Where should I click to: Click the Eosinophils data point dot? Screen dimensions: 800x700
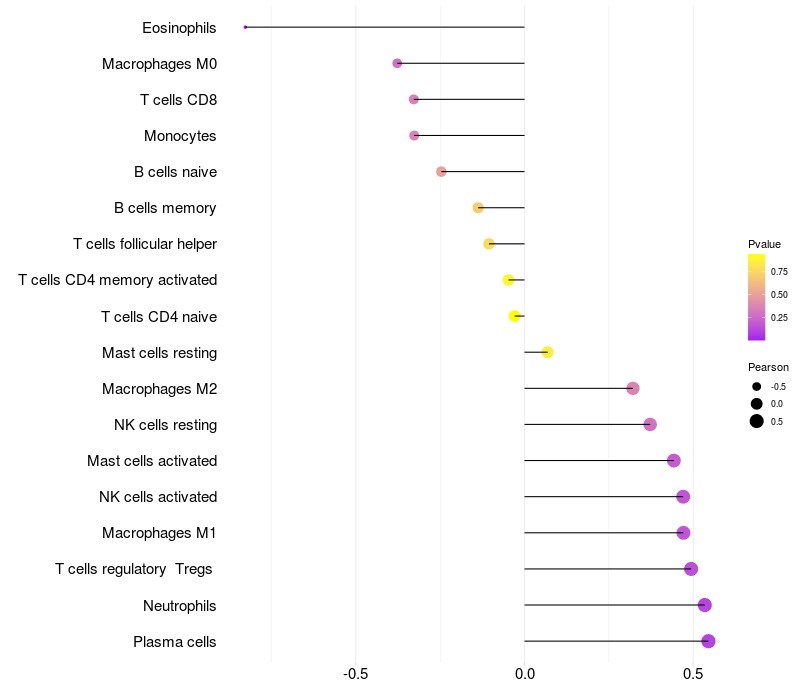click(x=245, y=27)
